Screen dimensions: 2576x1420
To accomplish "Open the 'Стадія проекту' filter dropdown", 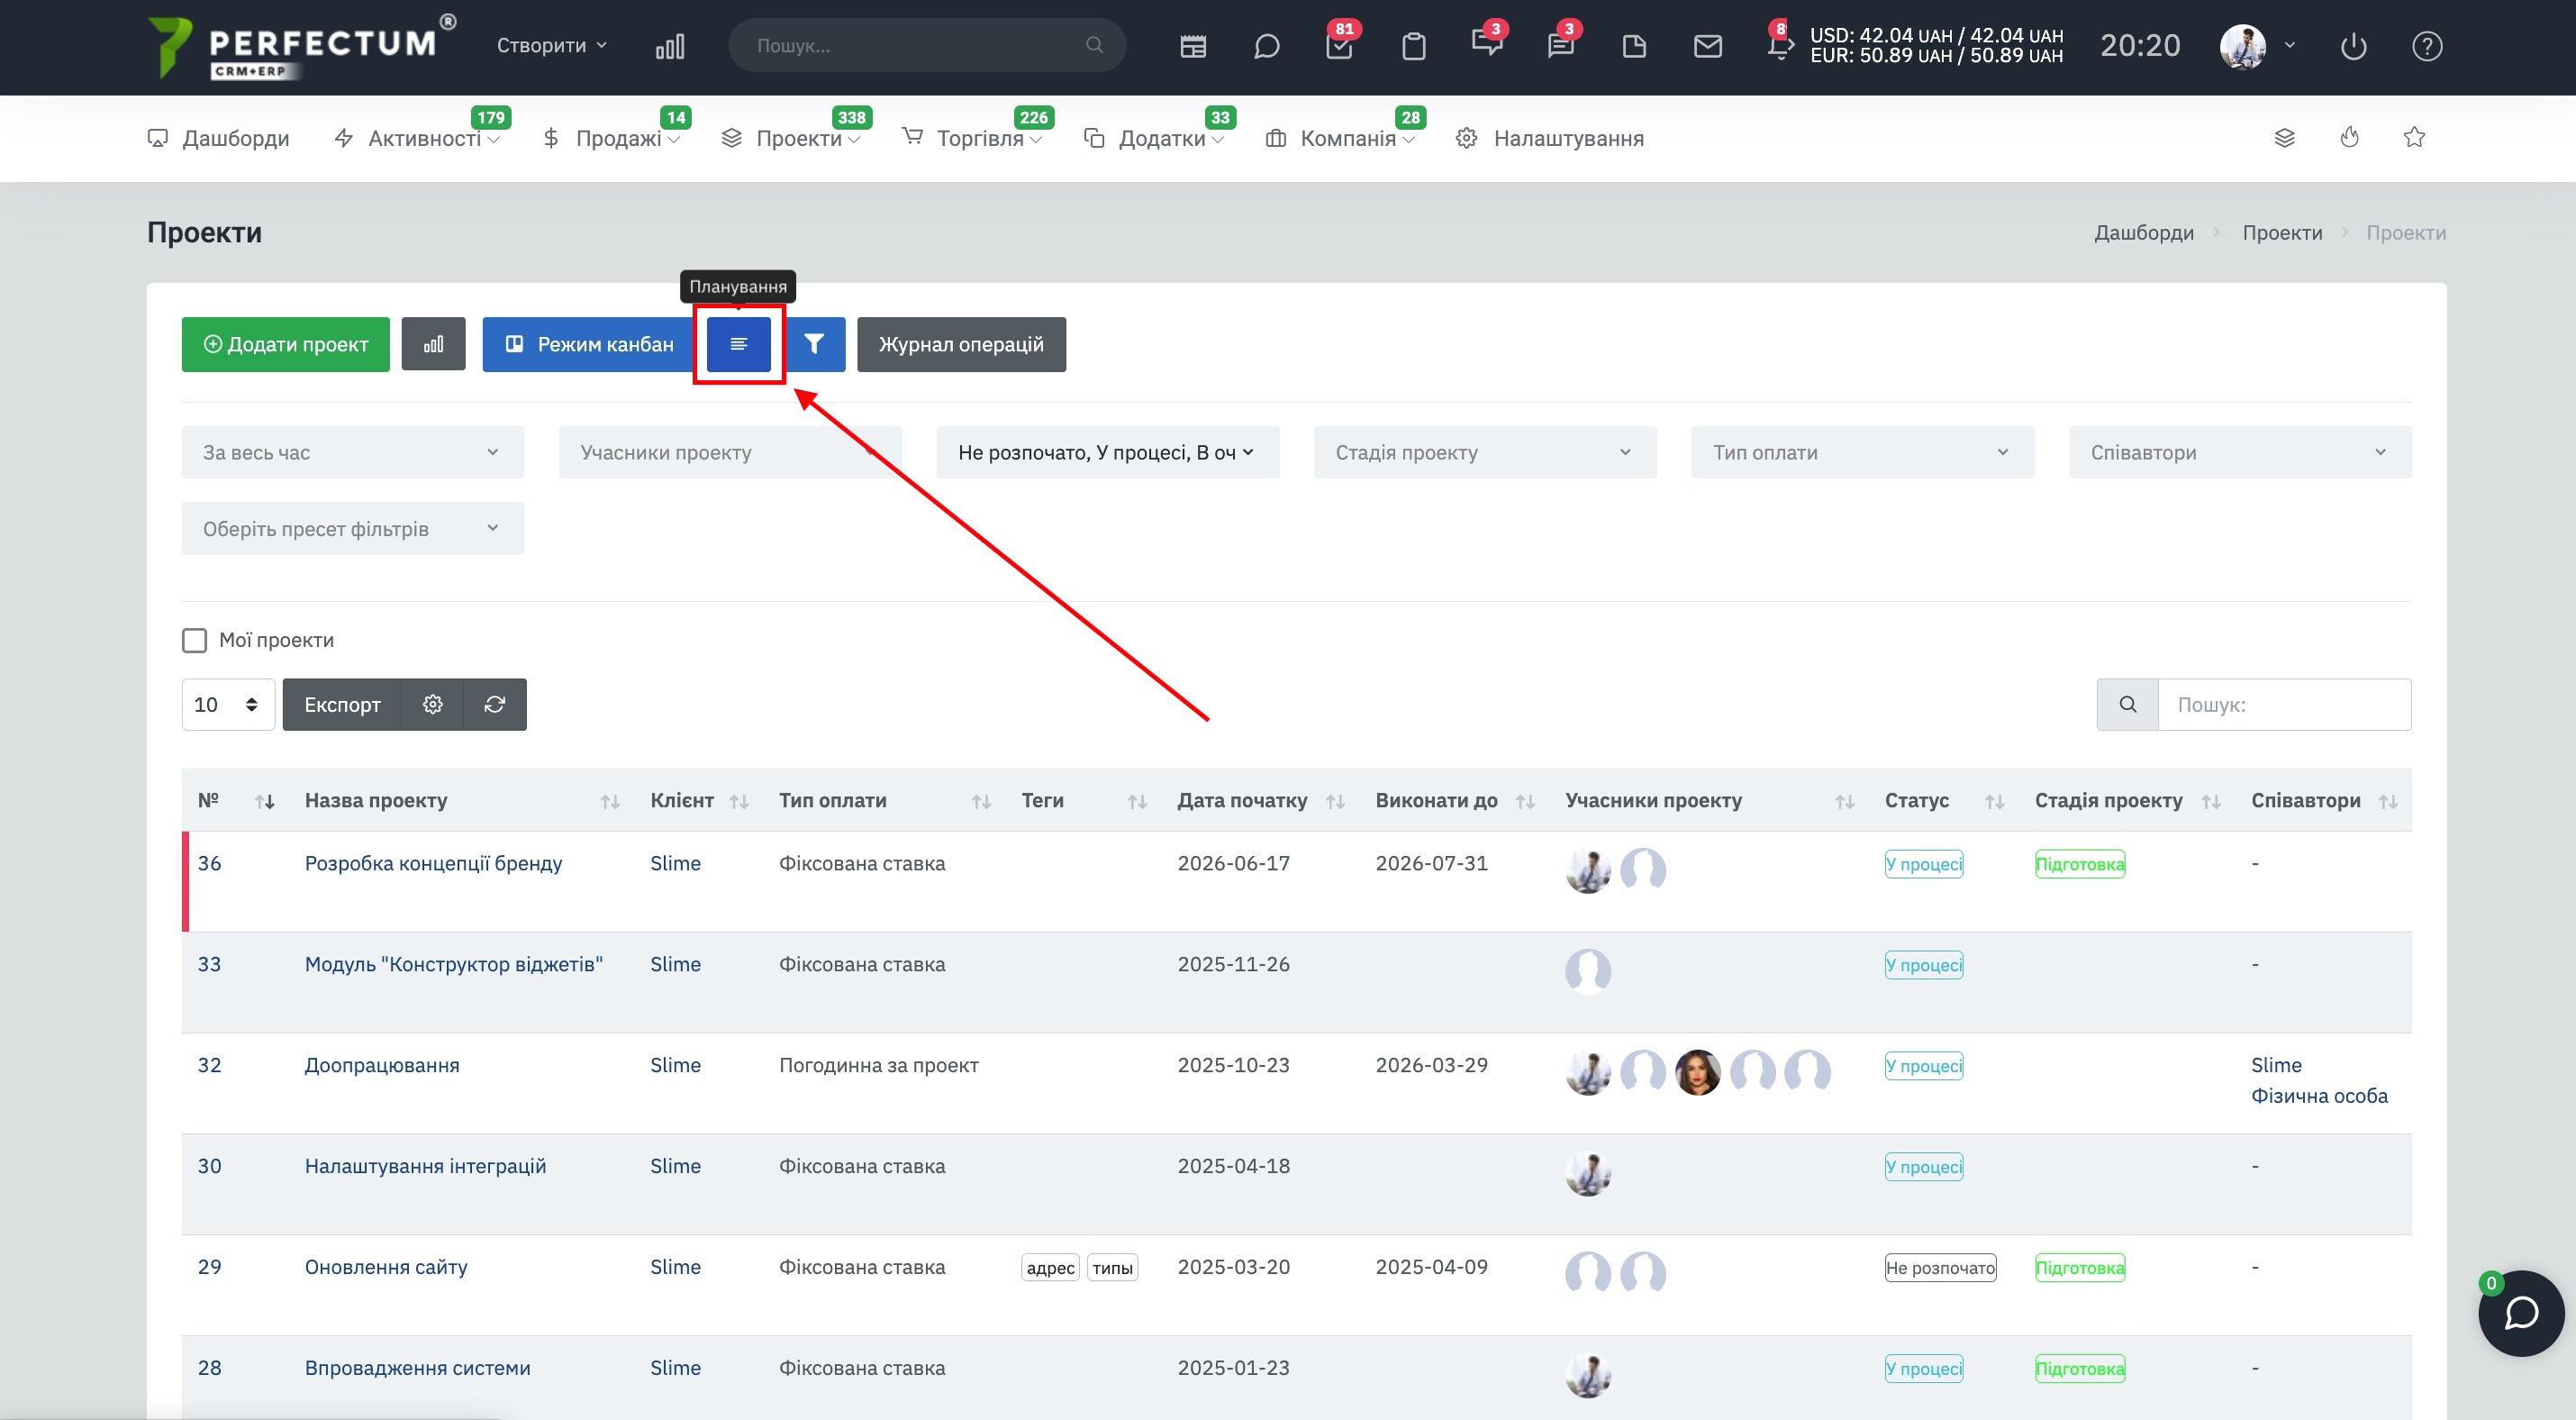I will coord(1485,452).
